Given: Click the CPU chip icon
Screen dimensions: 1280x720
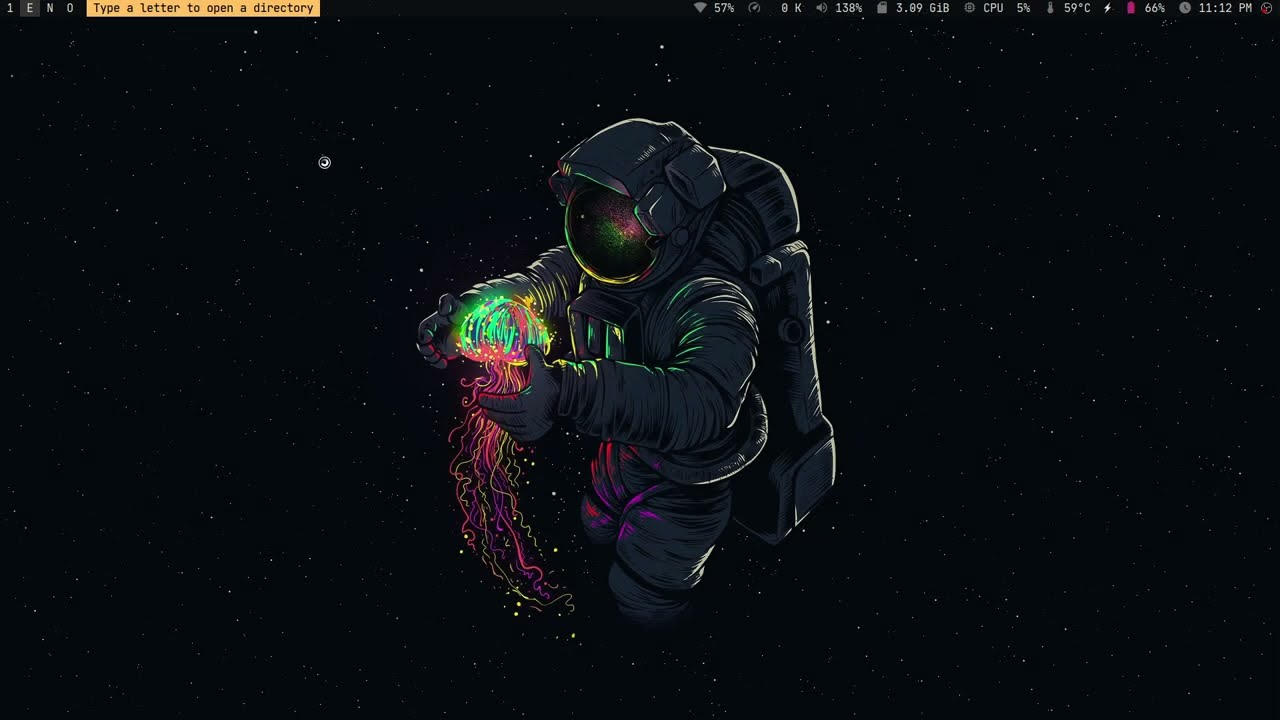Looking at the screenshot, I should [969, 8].
